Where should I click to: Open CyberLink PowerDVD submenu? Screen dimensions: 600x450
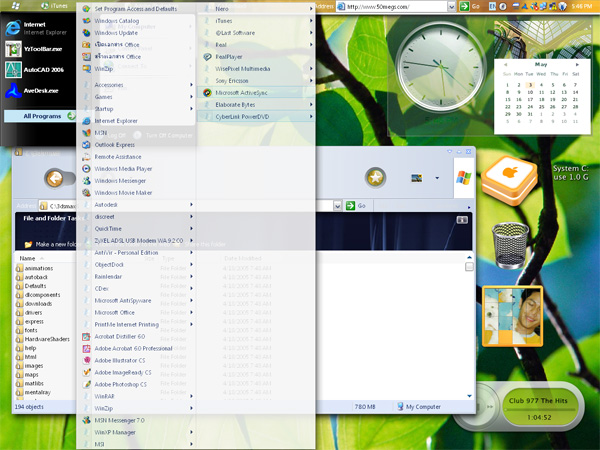[256, 117]
